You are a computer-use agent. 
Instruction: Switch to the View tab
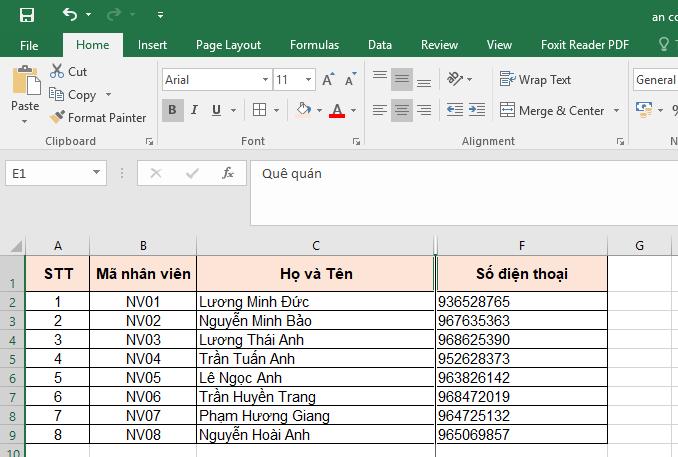tap(499, 45)
